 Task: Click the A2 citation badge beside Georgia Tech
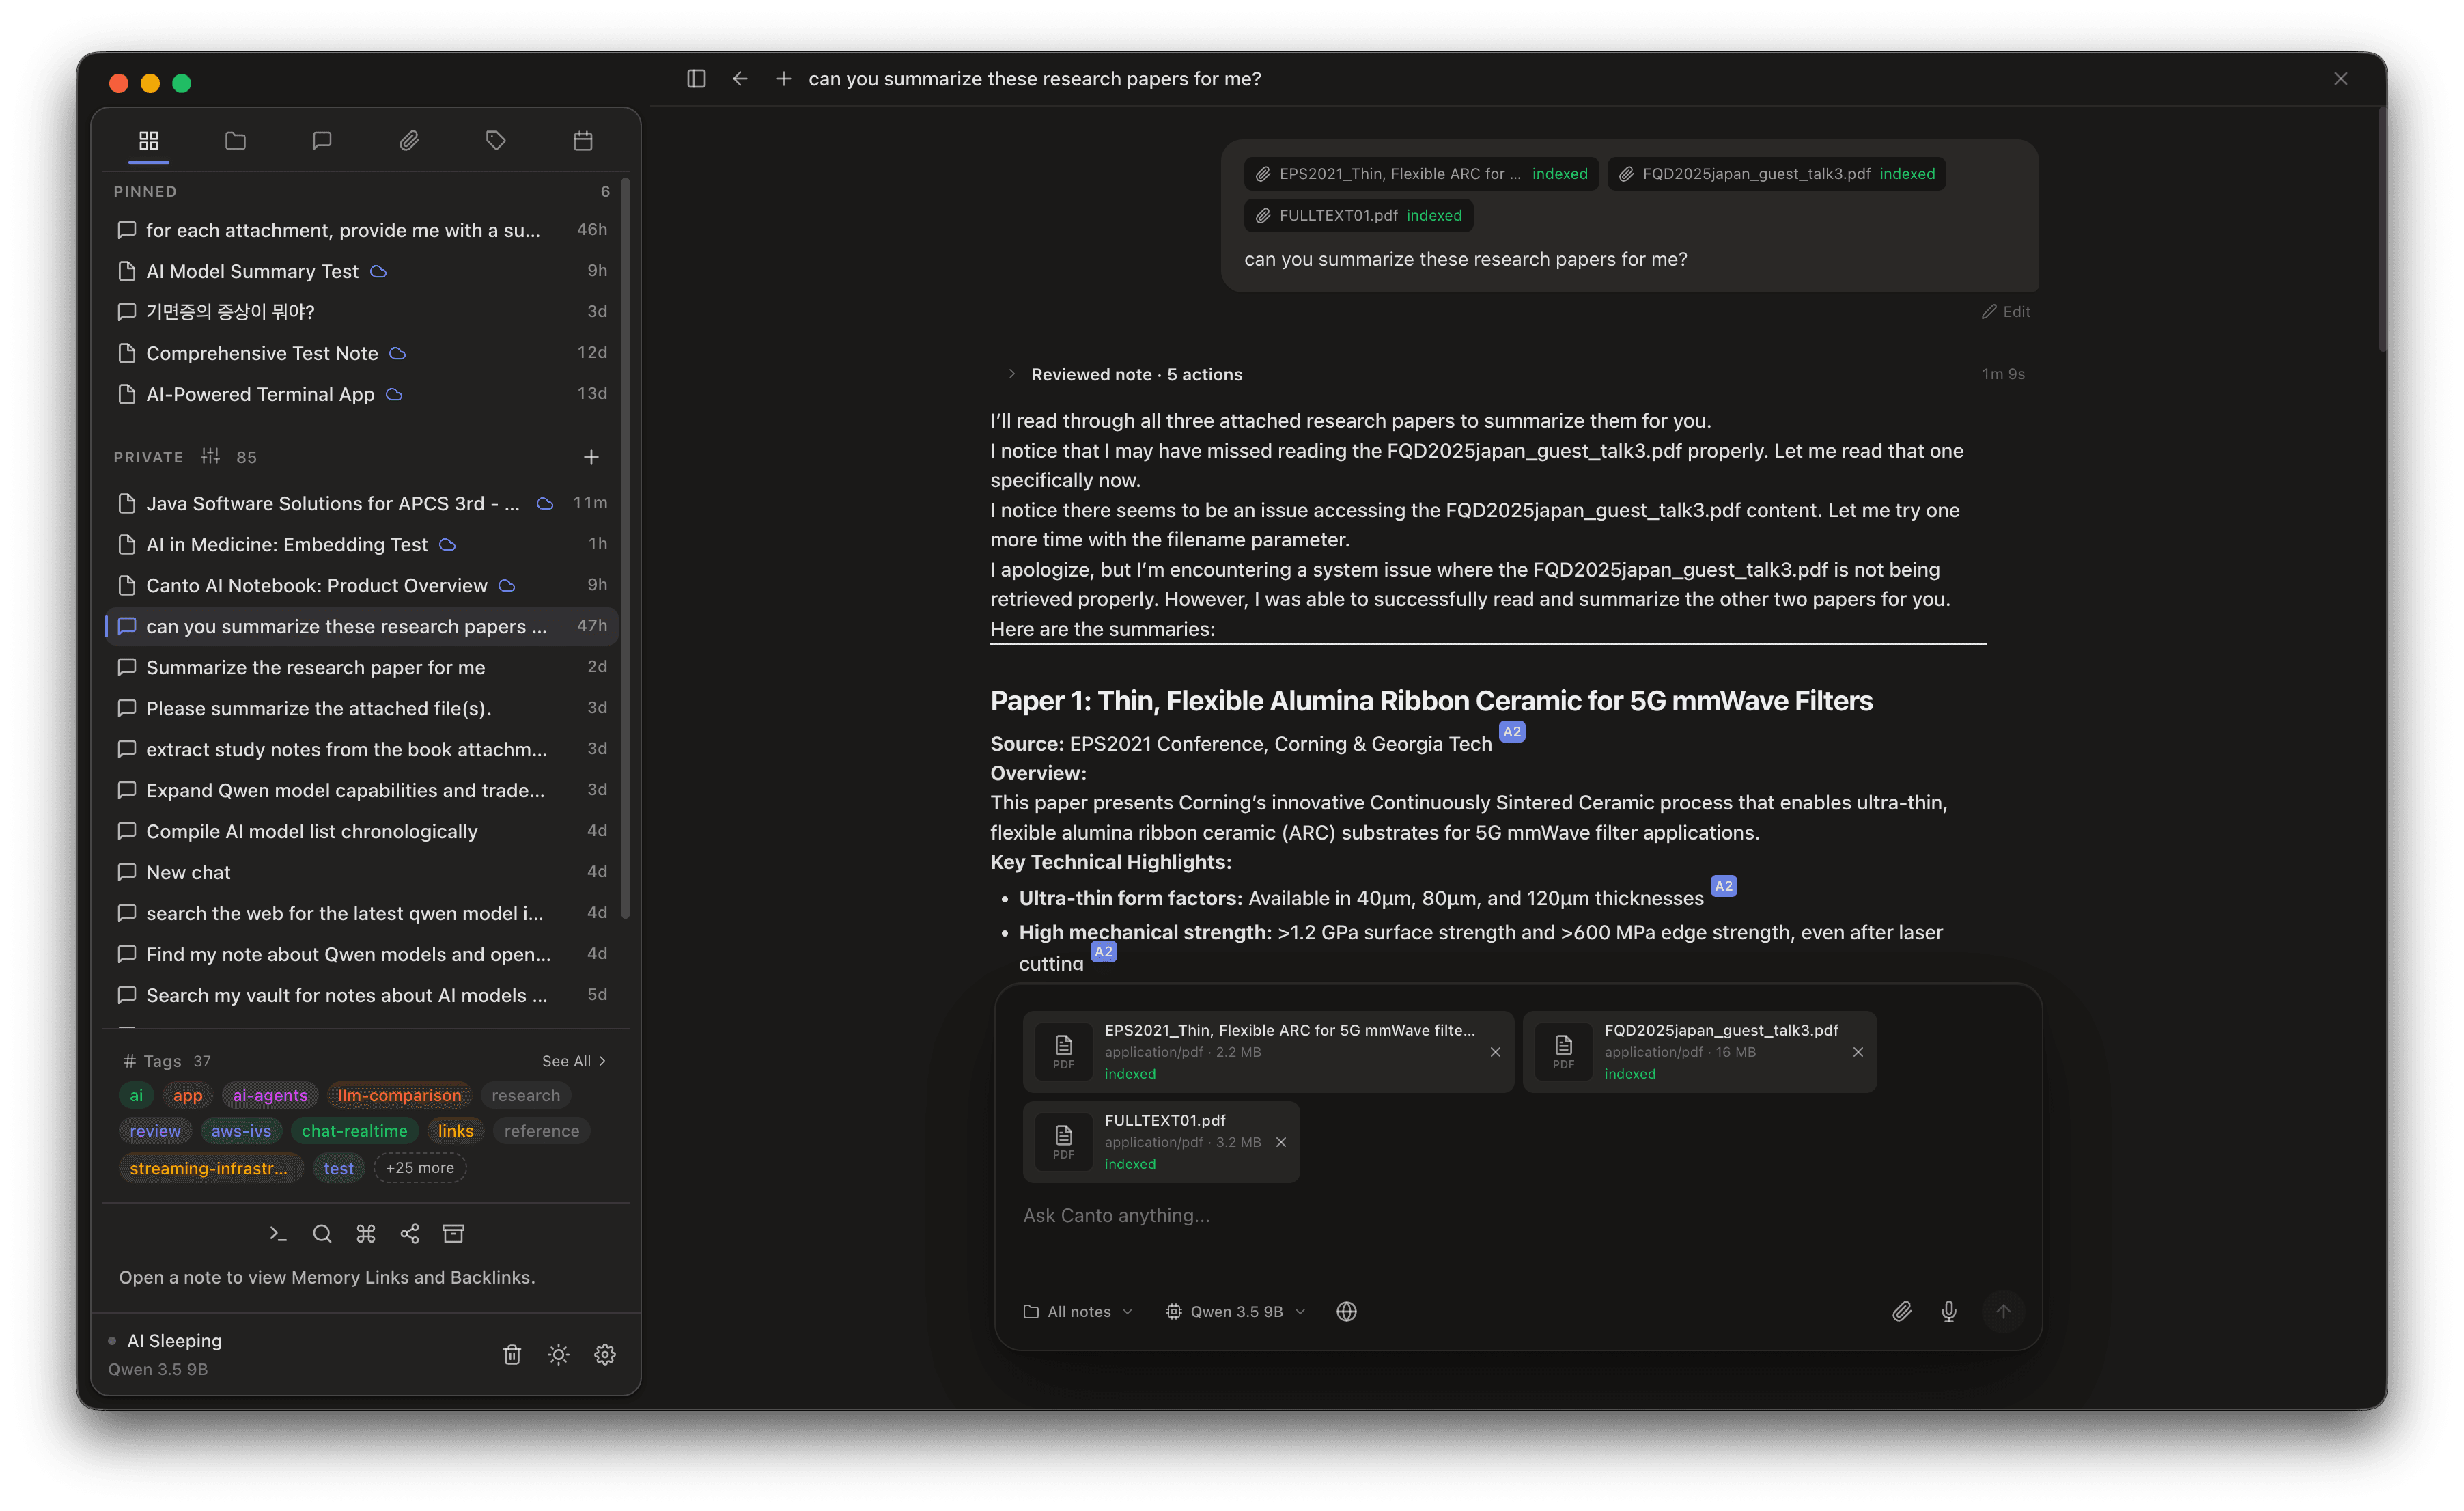coord(1512,732)
